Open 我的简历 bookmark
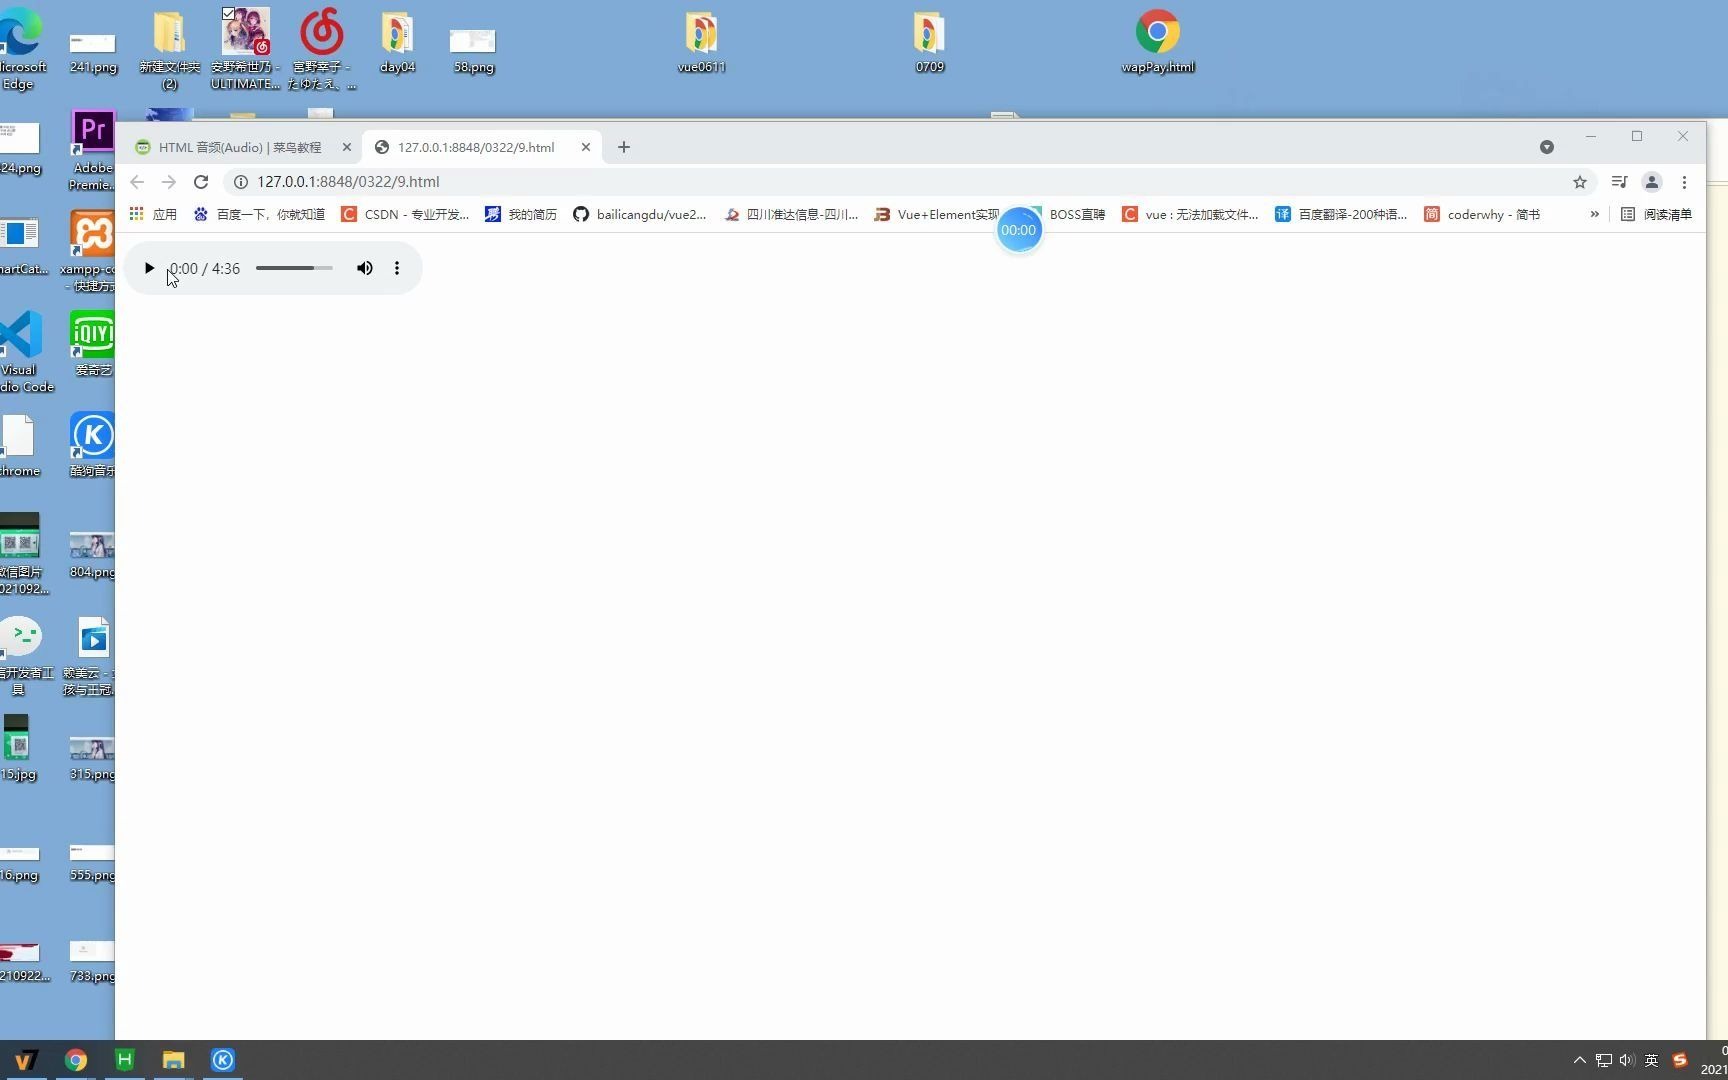The image size is (1728, 1080). (x=521, y=214)
